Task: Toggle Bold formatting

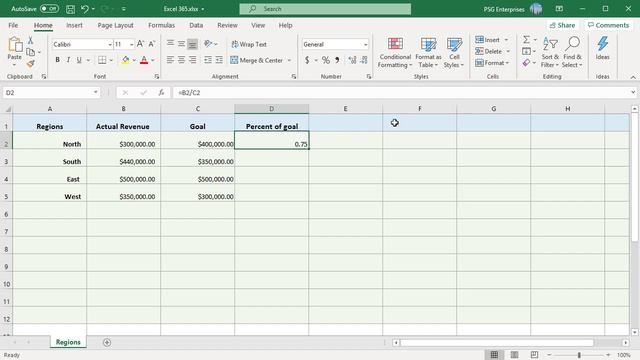Action: tap(58, 60)
